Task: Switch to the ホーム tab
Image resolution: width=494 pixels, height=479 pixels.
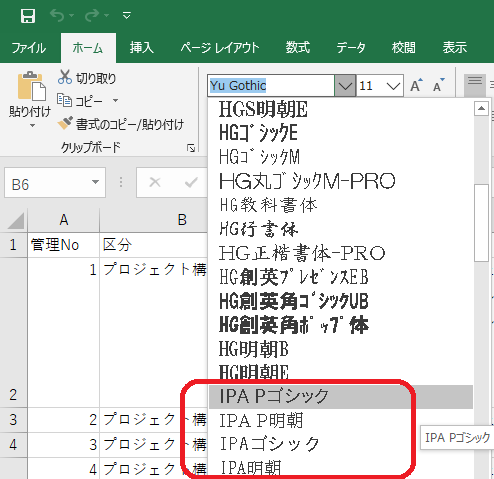Action: pyautogui.click(x=88, y=48)
